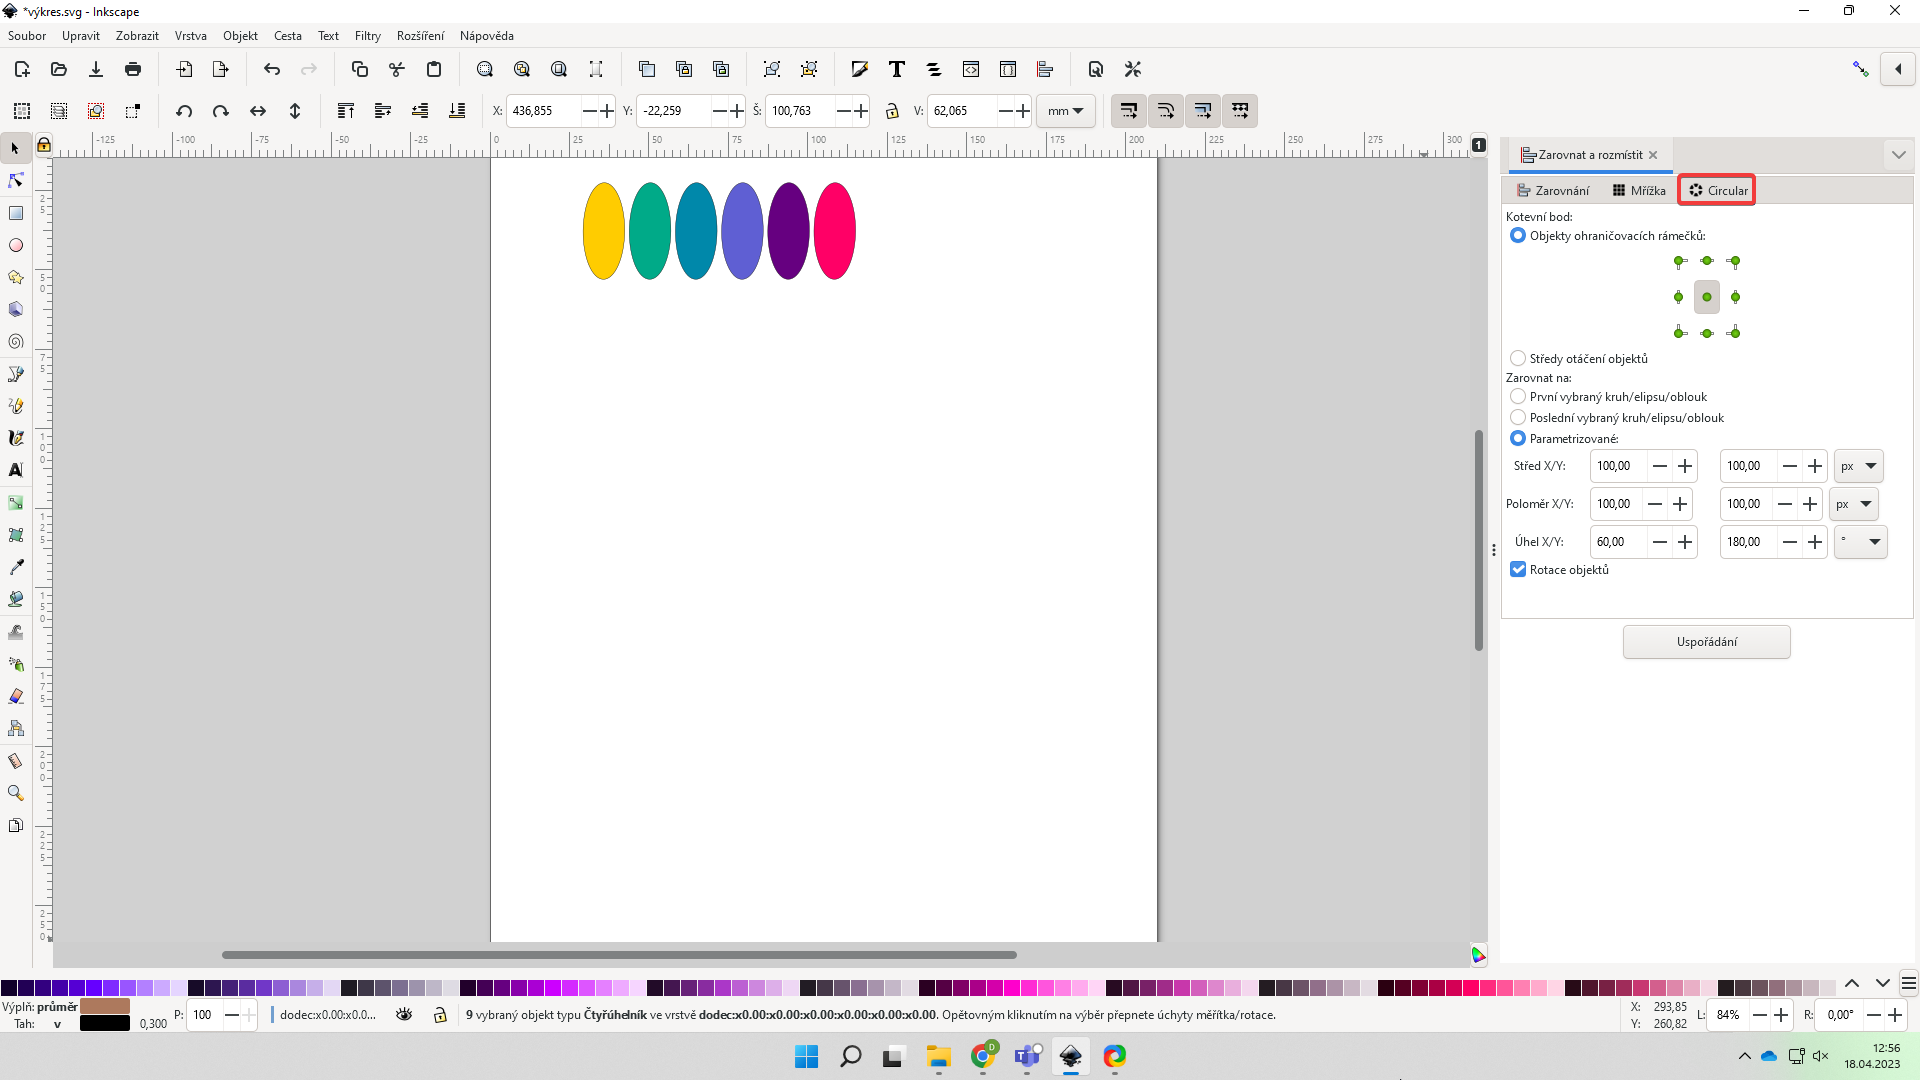Open Microsoft Edge from the taskbar
This screenshot has height=1080, width=1920.
click(x=1115, y=1057)
